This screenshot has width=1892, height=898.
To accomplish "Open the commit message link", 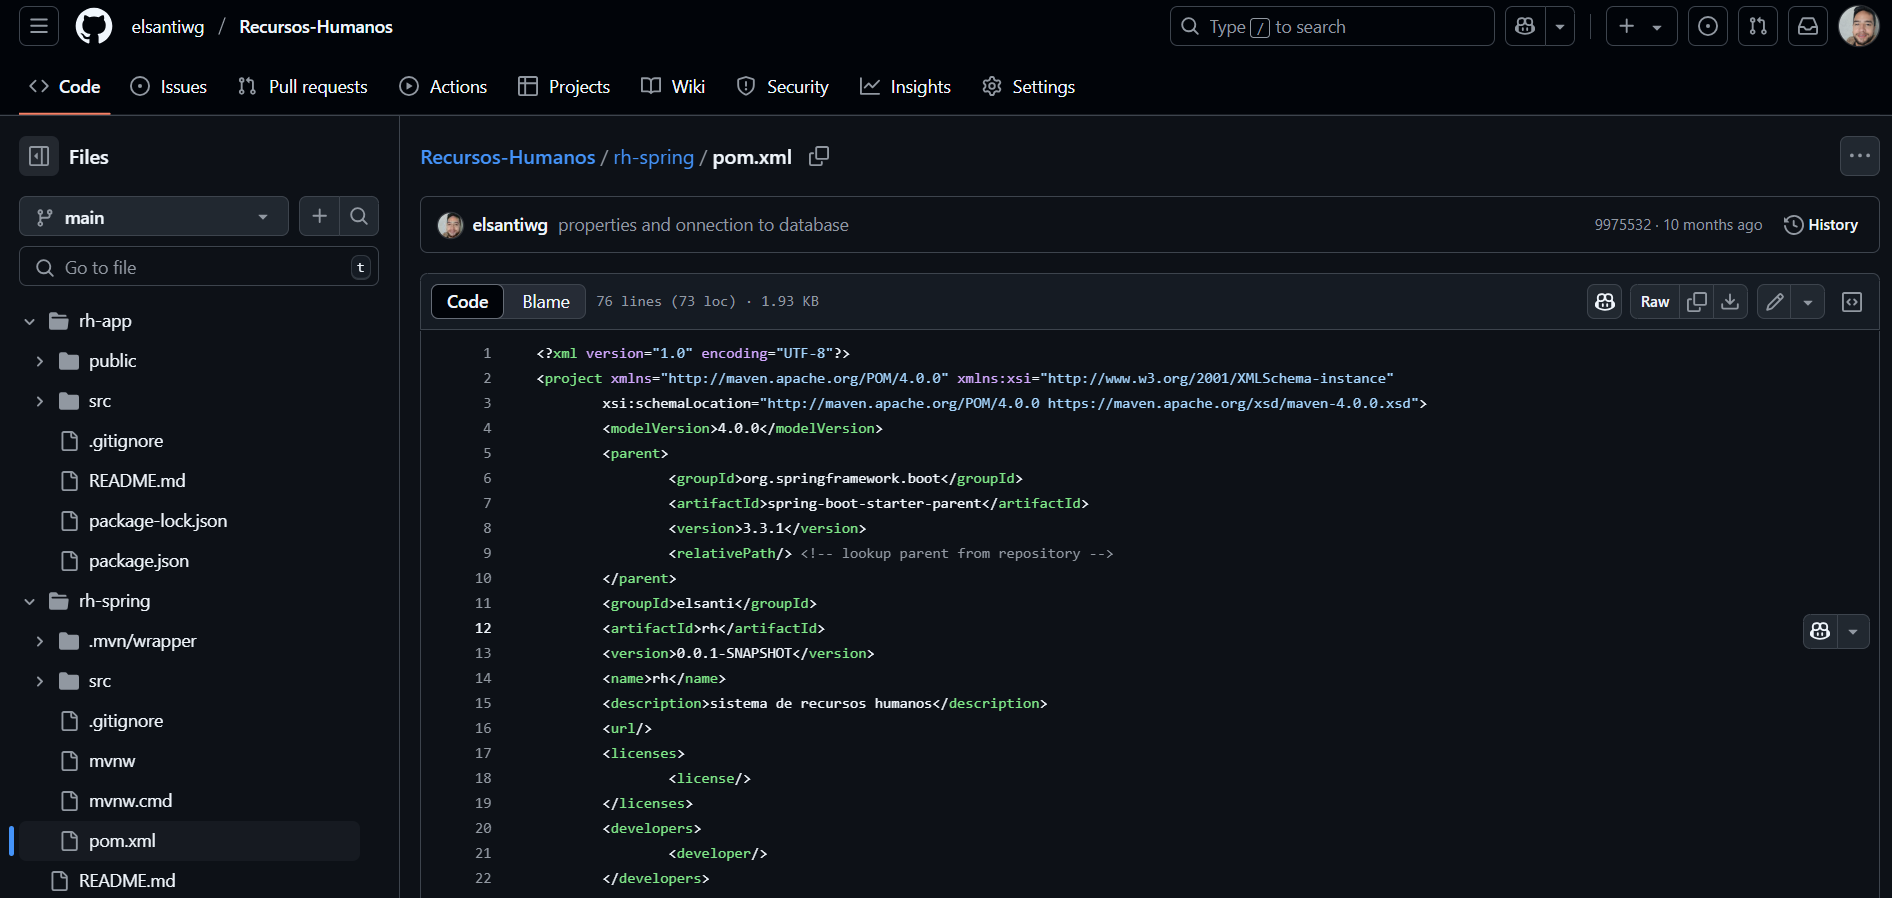I will (x=703, y=225).
